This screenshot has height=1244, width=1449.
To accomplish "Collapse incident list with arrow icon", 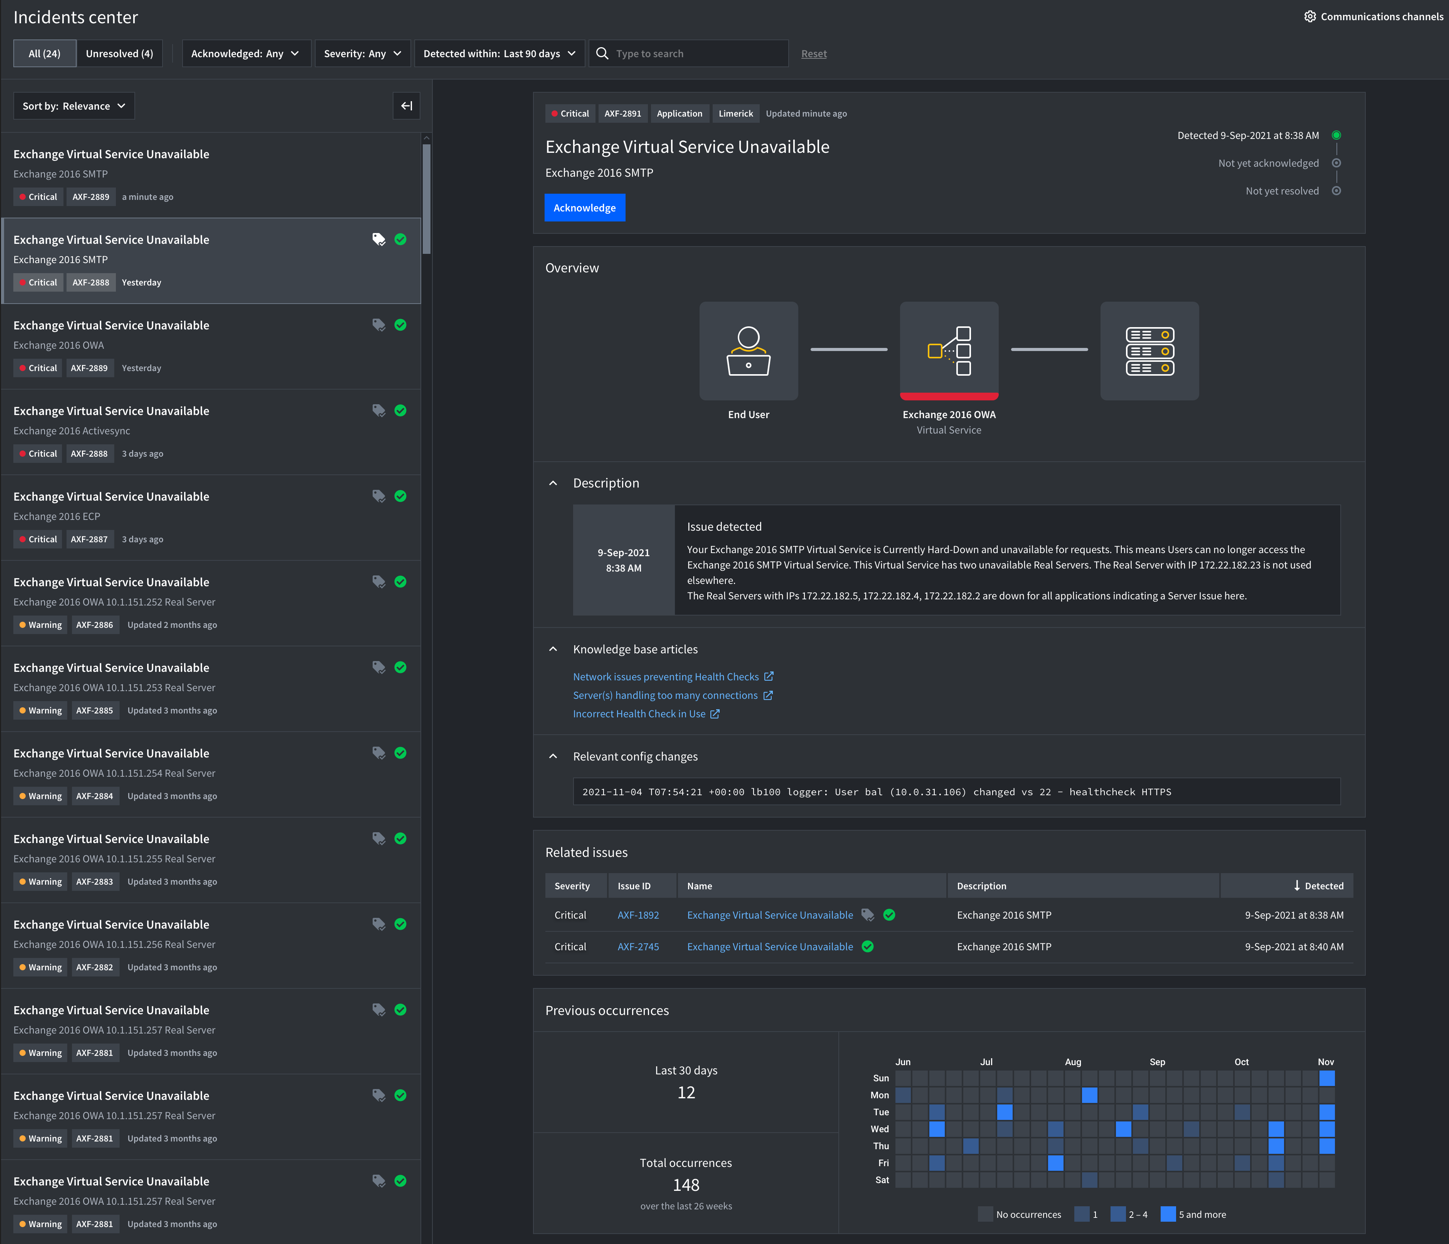I will coord(407,106).
